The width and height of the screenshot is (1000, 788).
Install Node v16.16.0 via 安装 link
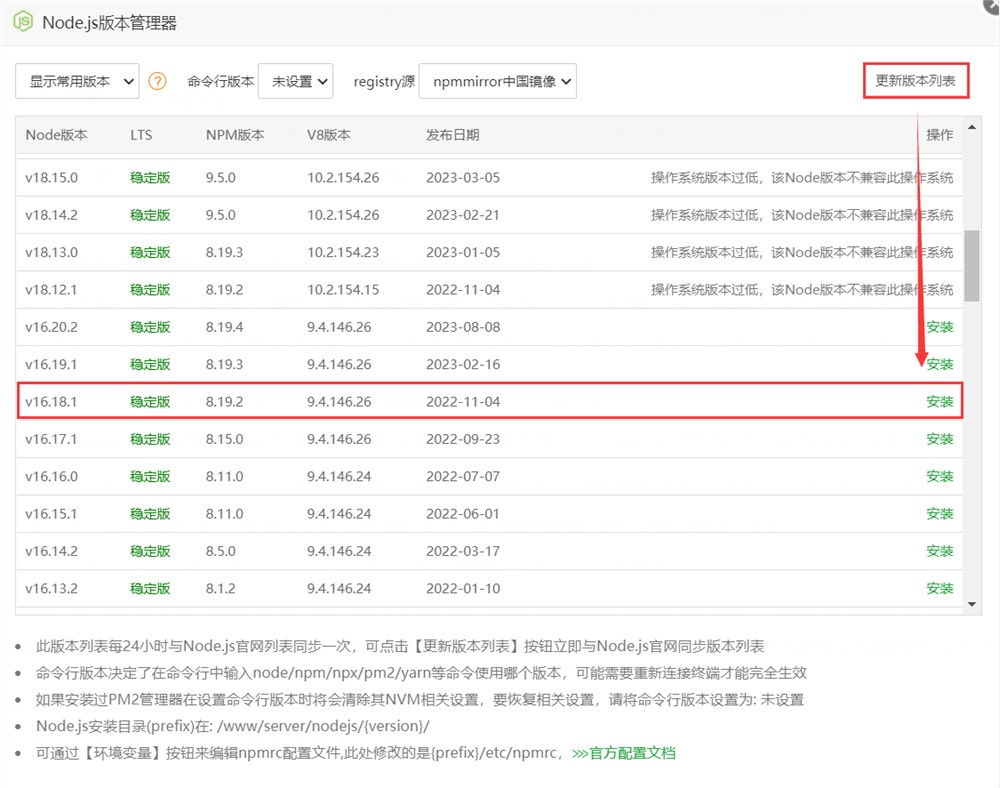click(939, 476)
